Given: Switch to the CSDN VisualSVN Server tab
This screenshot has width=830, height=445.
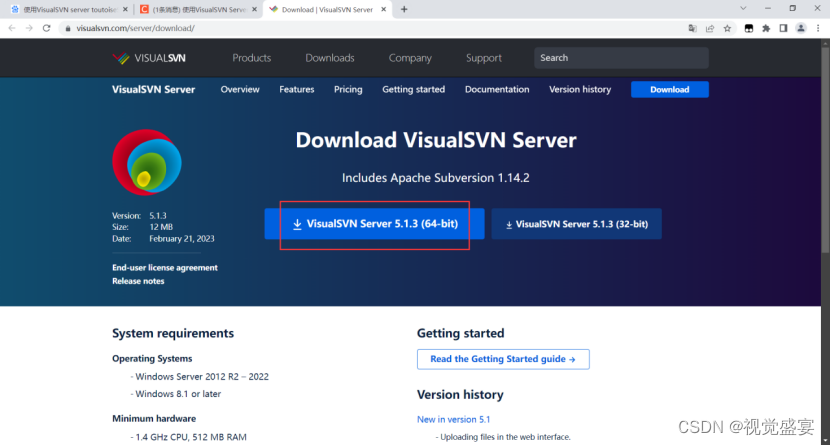Looking at the screenshot, I should [x=199, y=10].
